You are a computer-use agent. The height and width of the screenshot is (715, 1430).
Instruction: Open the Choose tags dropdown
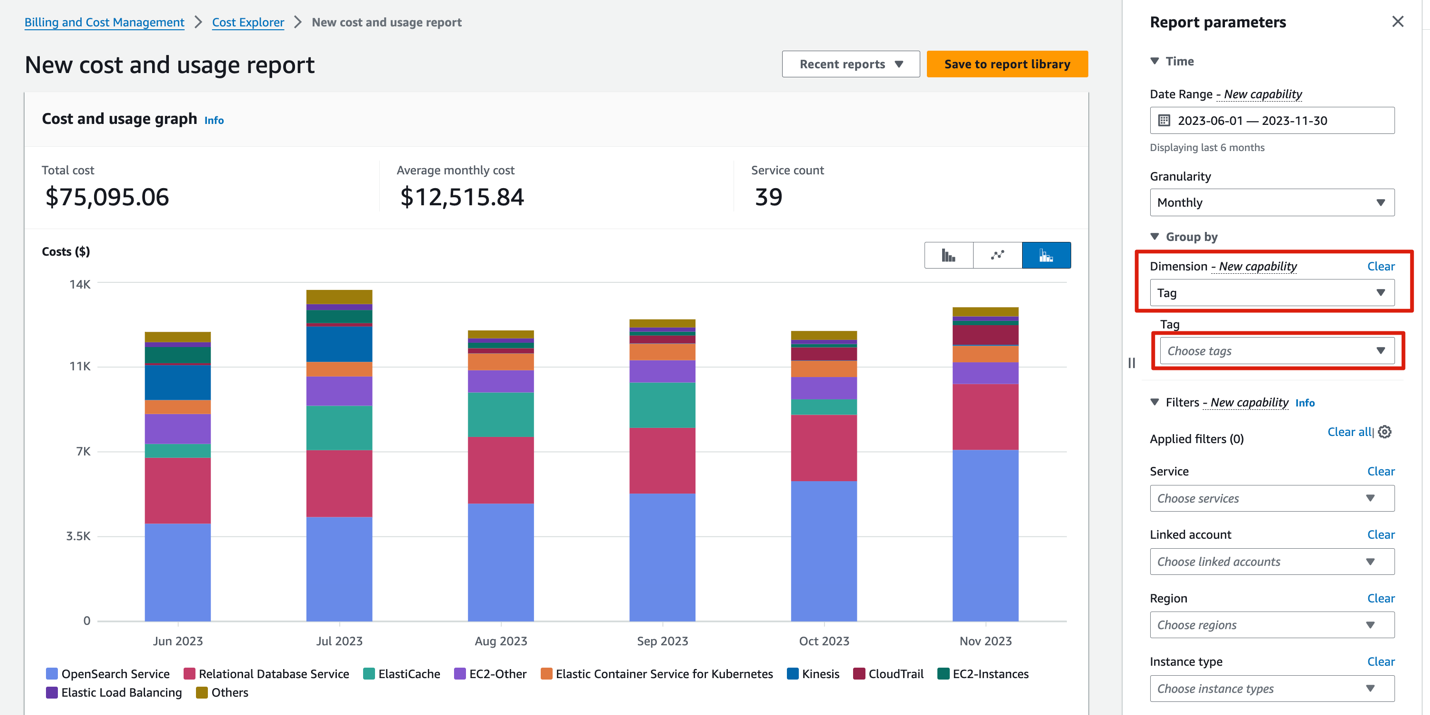(1276, 351)
